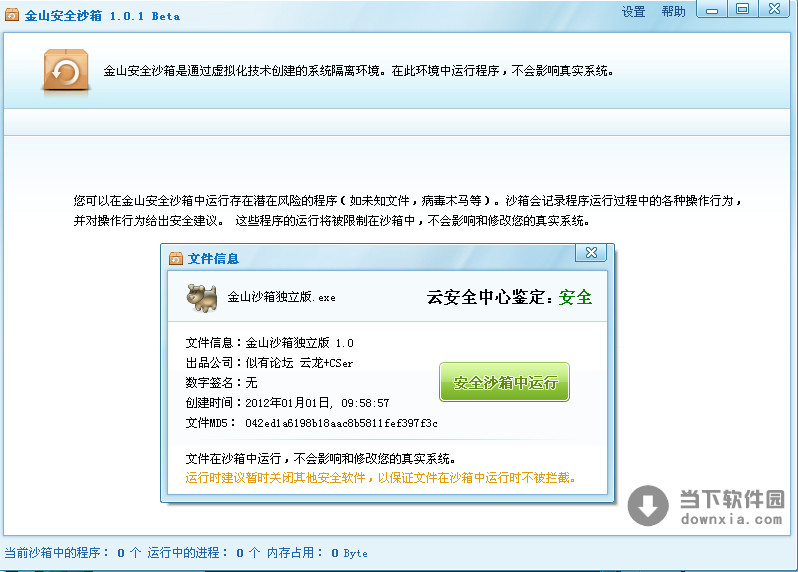Click the file info dialog title icon
798x572 pixels.
click(176, 258)
